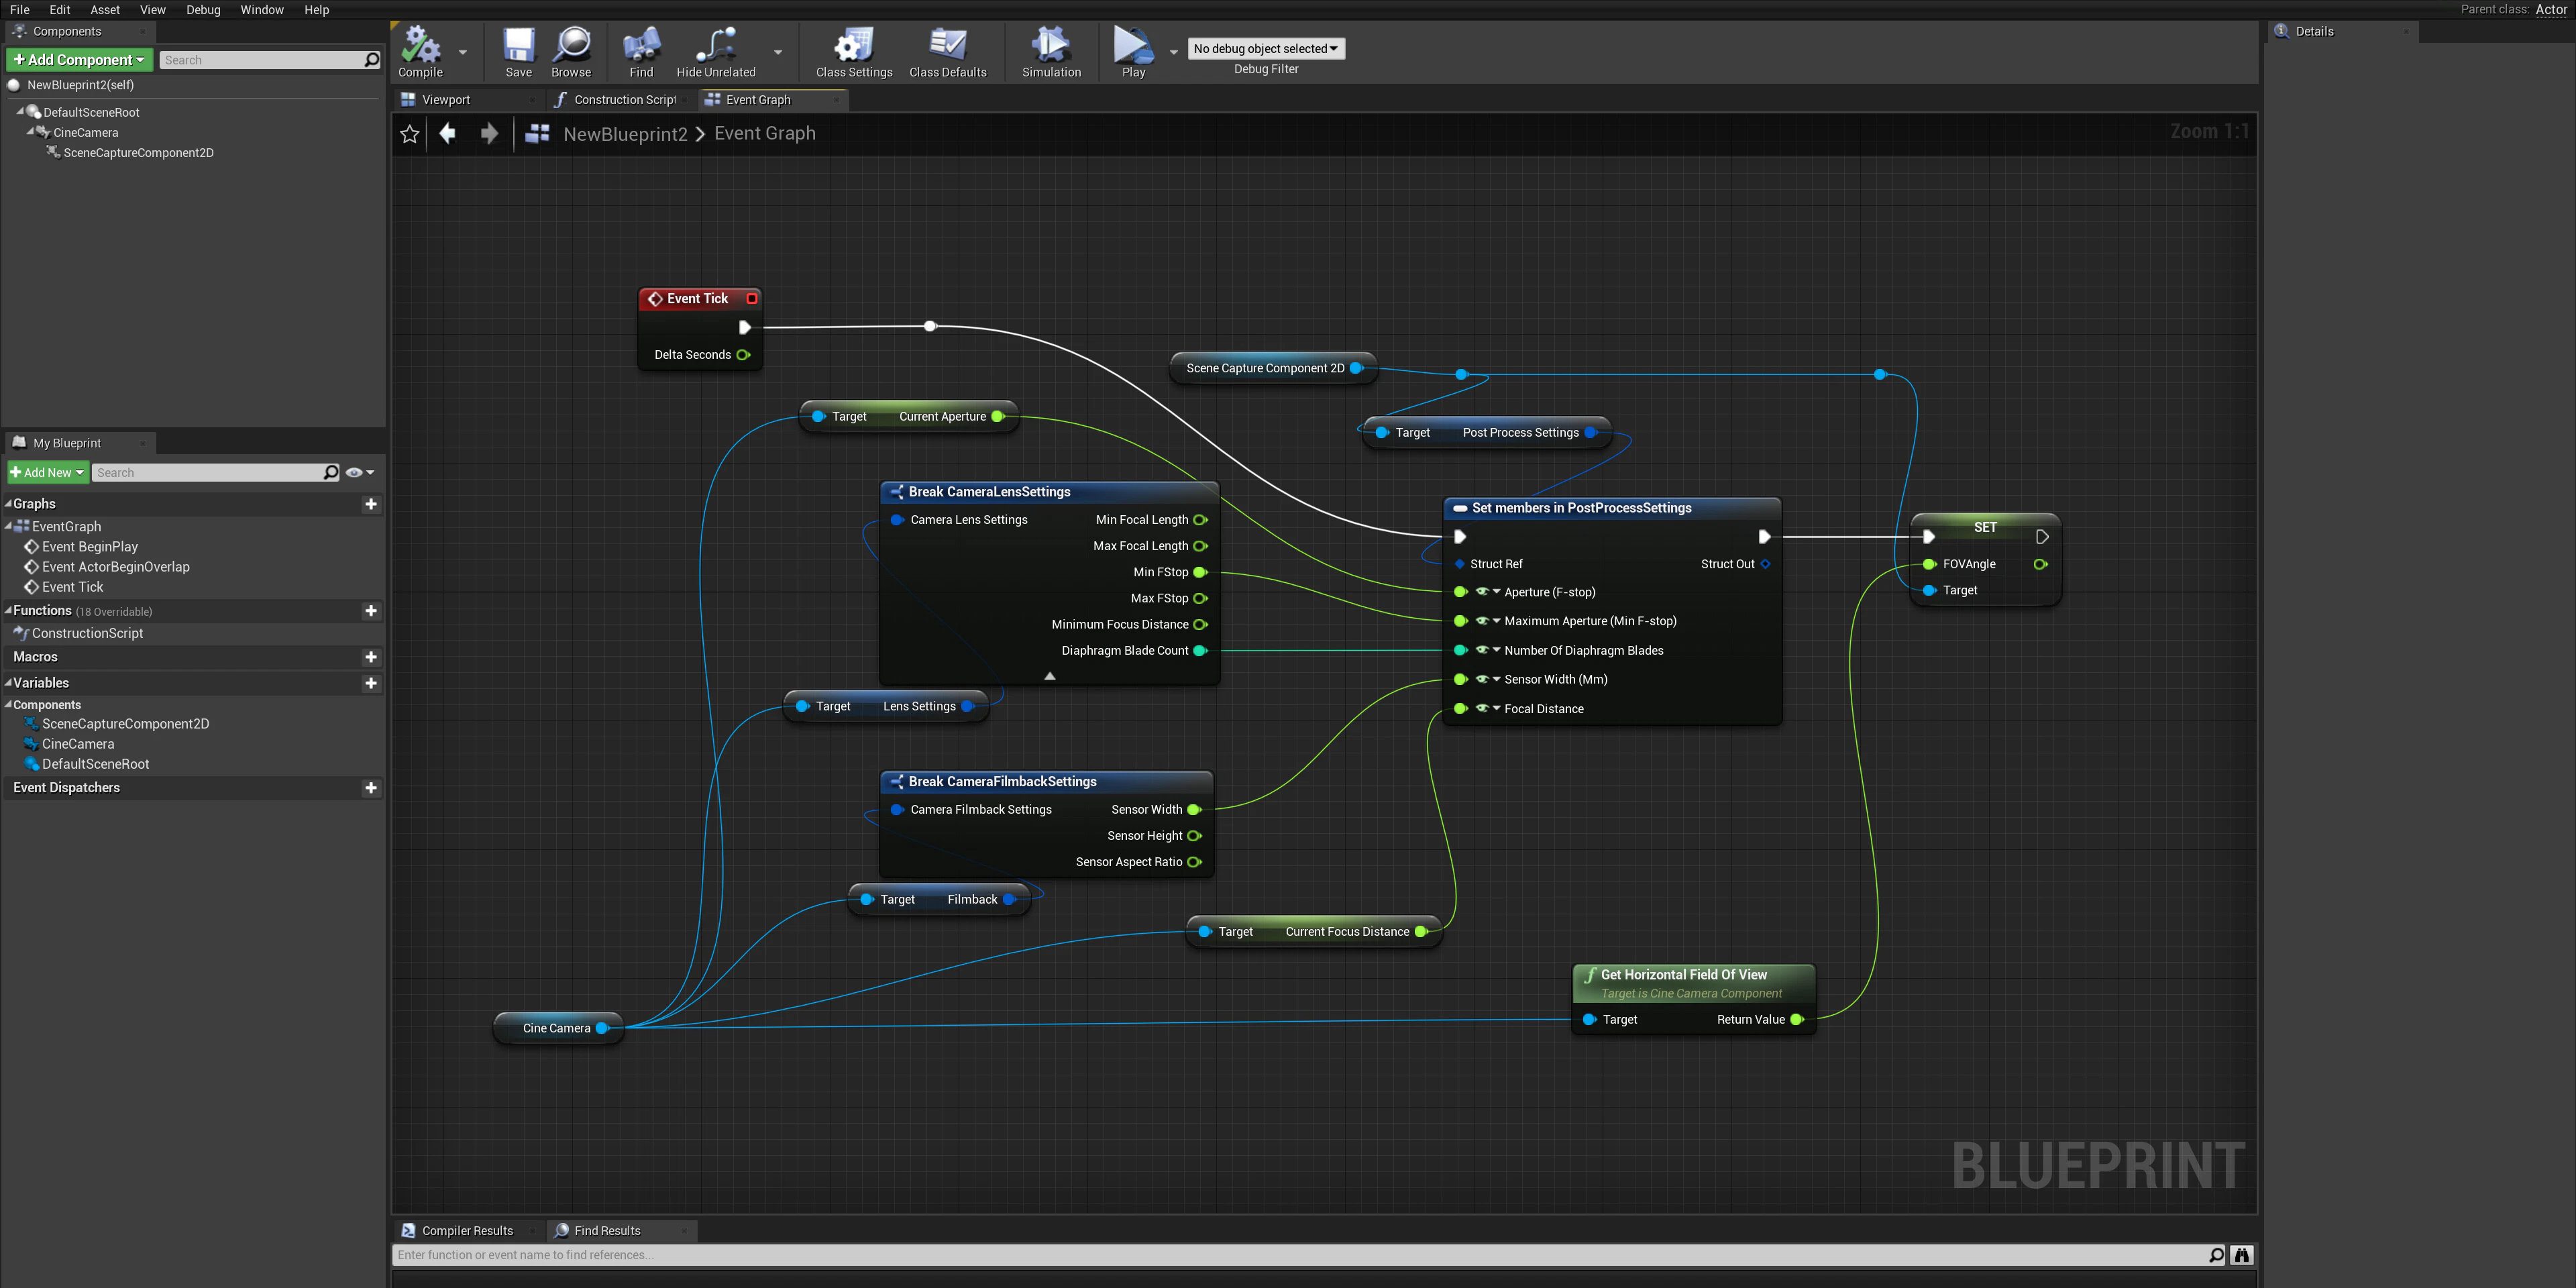The image size is (2576, 1288).
Task: Click the Add New button in My Blueprint
Action: coord(47,472)
